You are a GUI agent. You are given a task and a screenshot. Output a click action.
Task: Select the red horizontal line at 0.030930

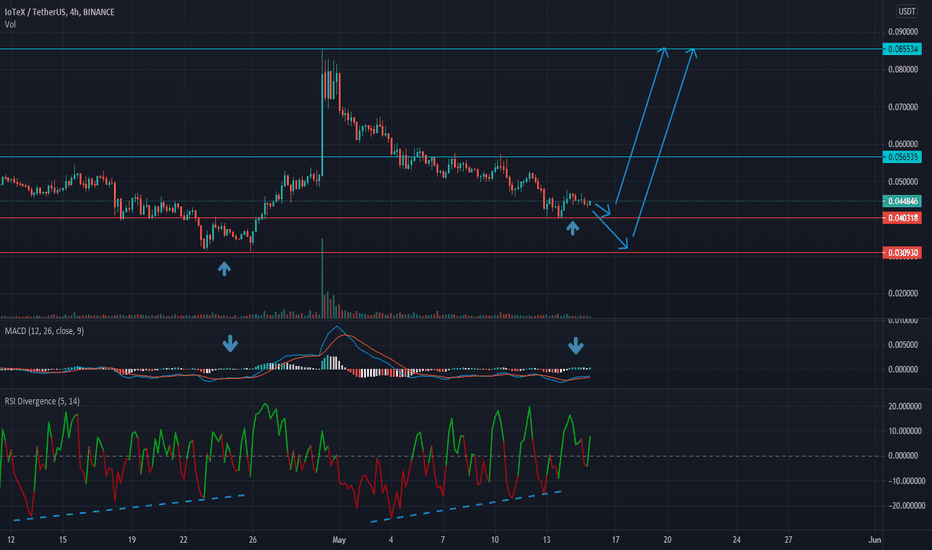(x=441, y=253)
